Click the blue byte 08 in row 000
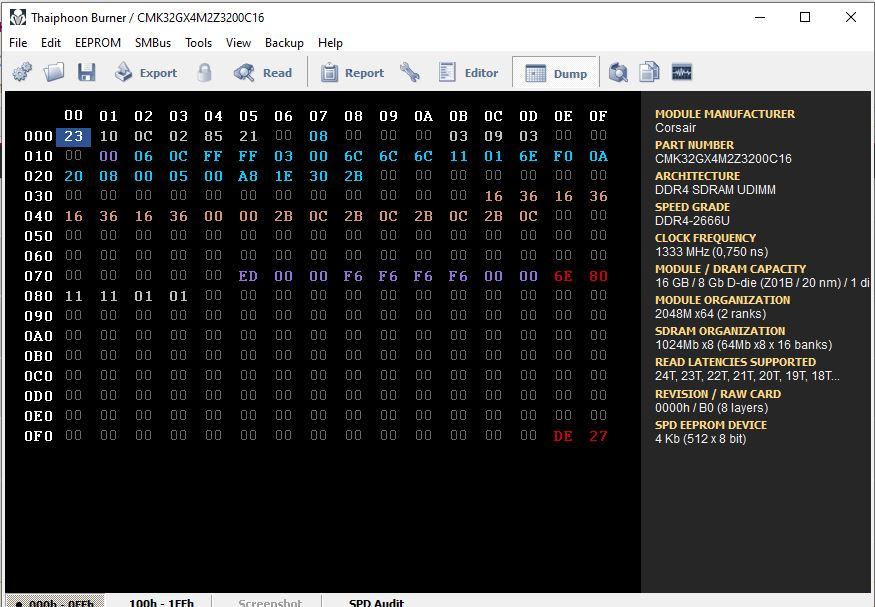The height and width of the screenshot is (607, 875). [319, 136]
